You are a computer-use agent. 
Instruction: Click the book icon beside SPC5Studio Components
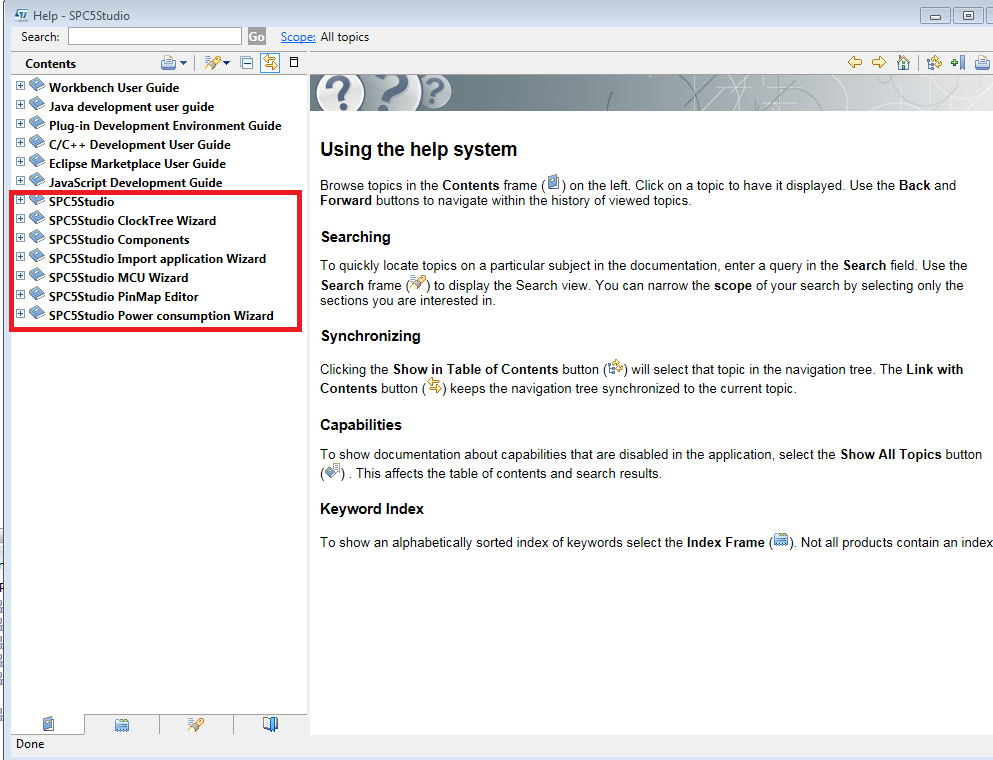[x=37, y=237]
